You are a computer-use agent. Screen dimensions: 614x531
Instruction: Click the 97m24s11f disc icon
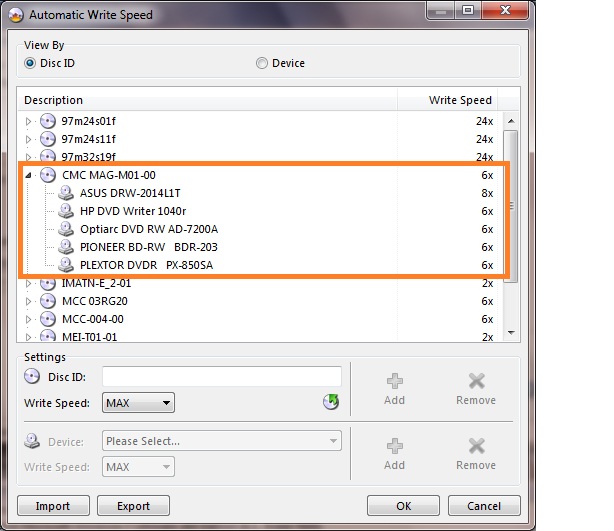48,139
